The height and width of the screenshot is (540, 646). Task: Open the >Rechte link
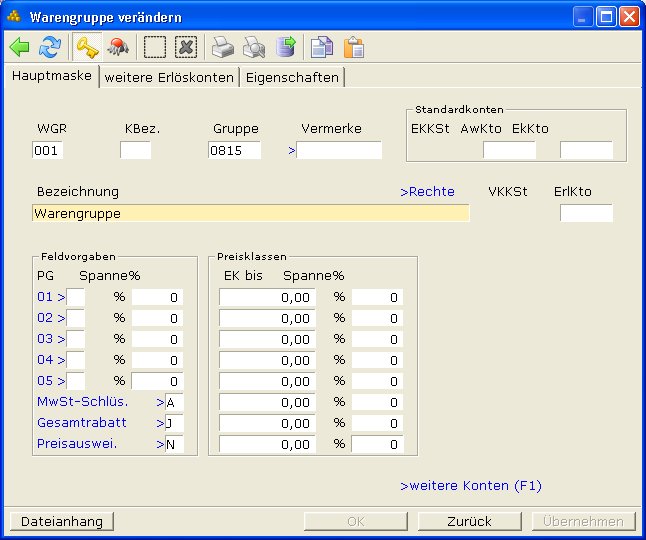point(427,191)
